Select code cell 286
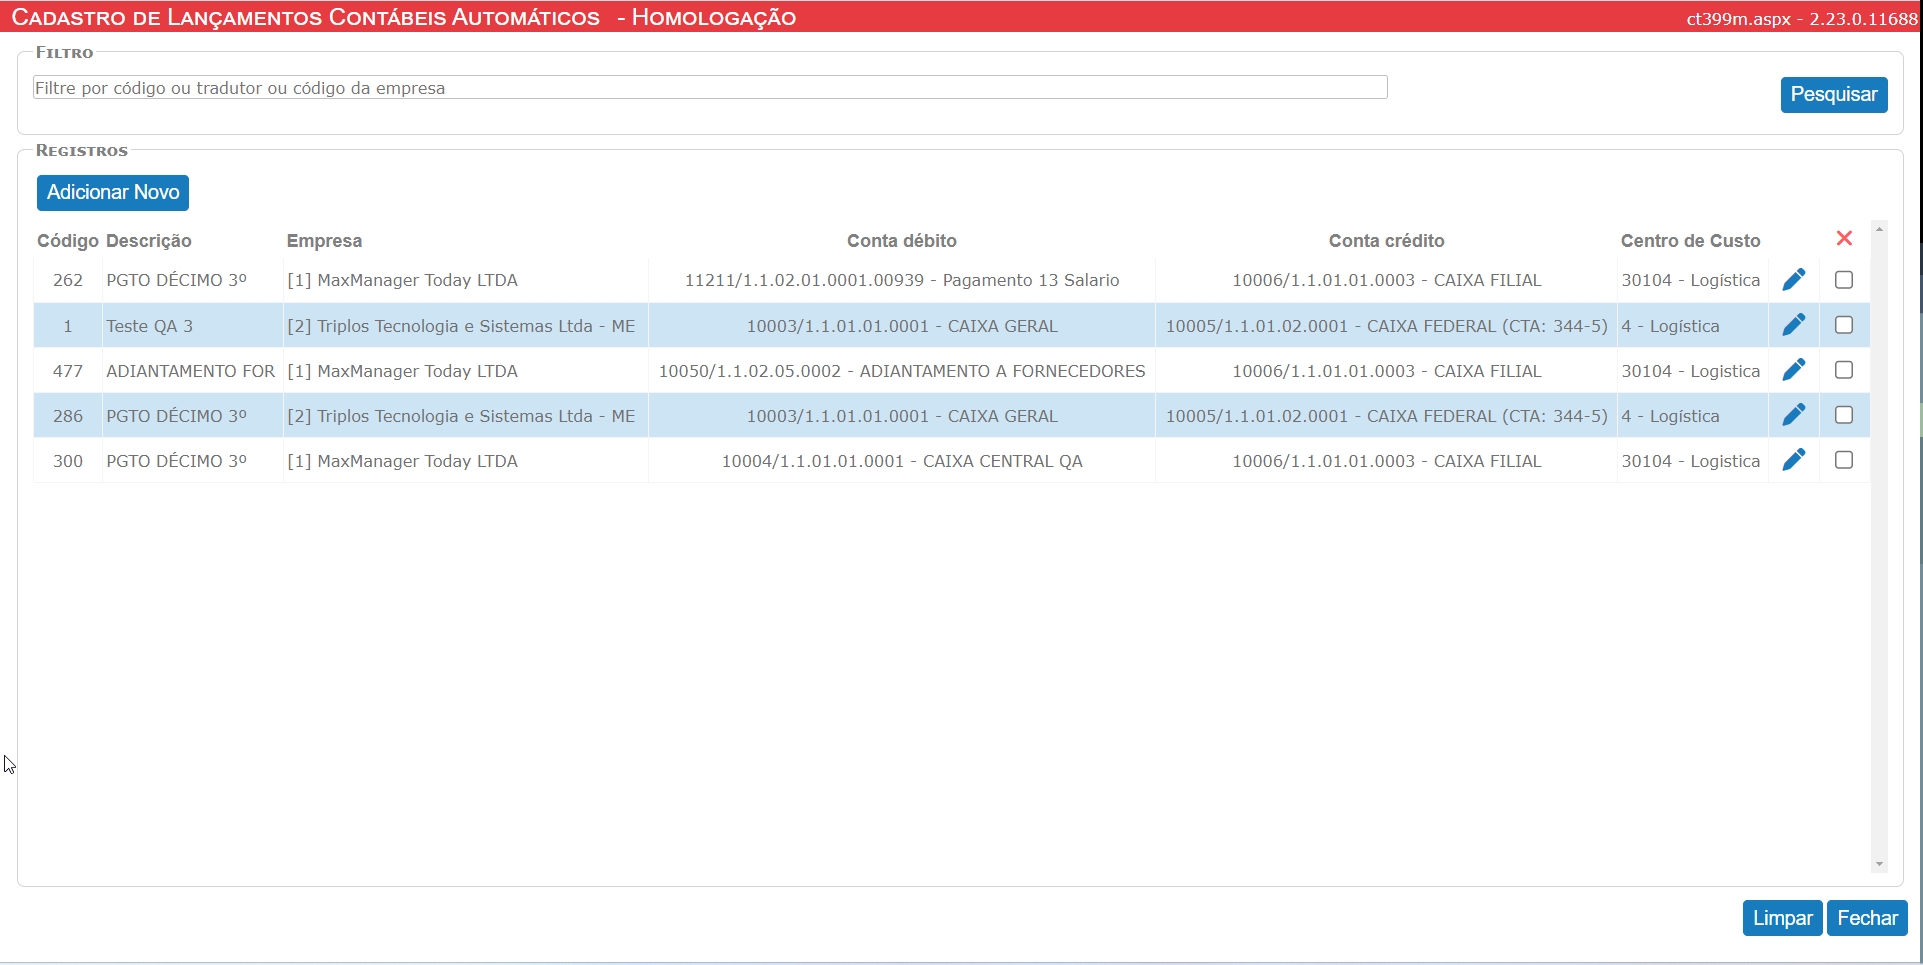 (x=68, y=416)
